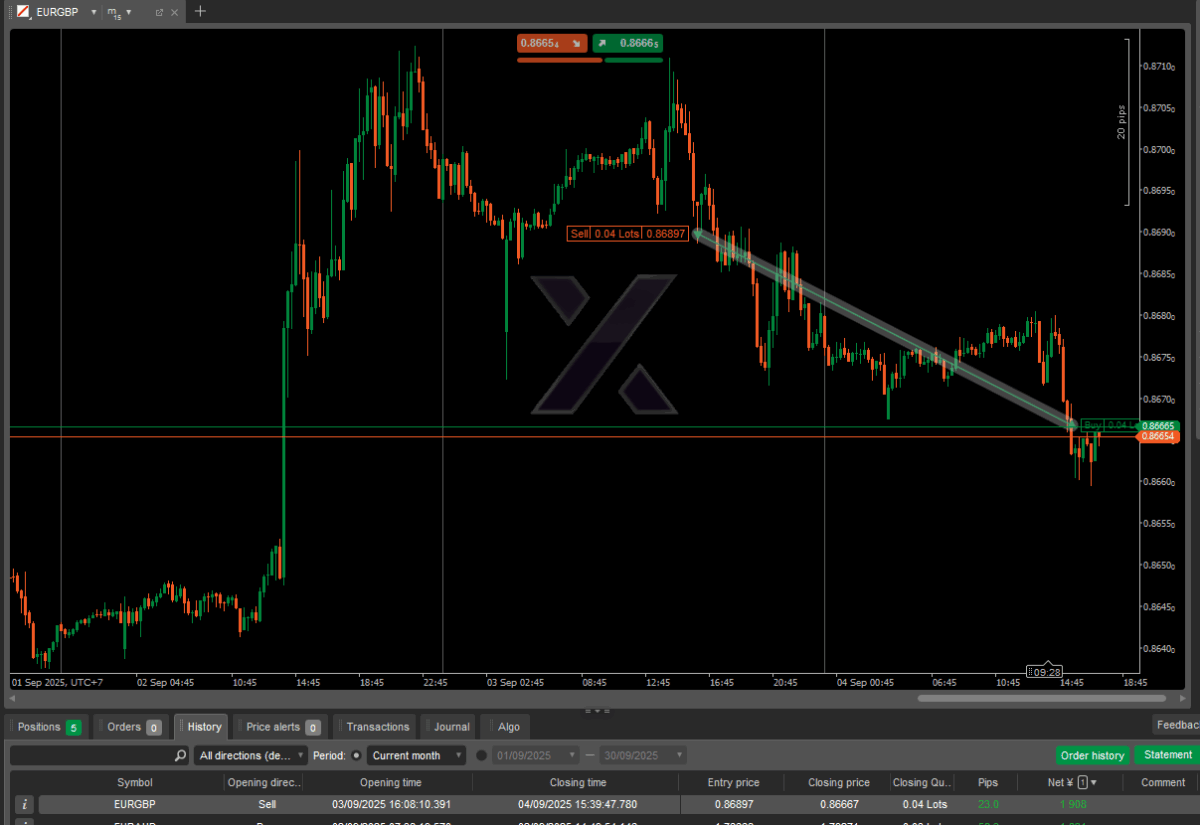Detach the chart into a separate window

[159, 12]
